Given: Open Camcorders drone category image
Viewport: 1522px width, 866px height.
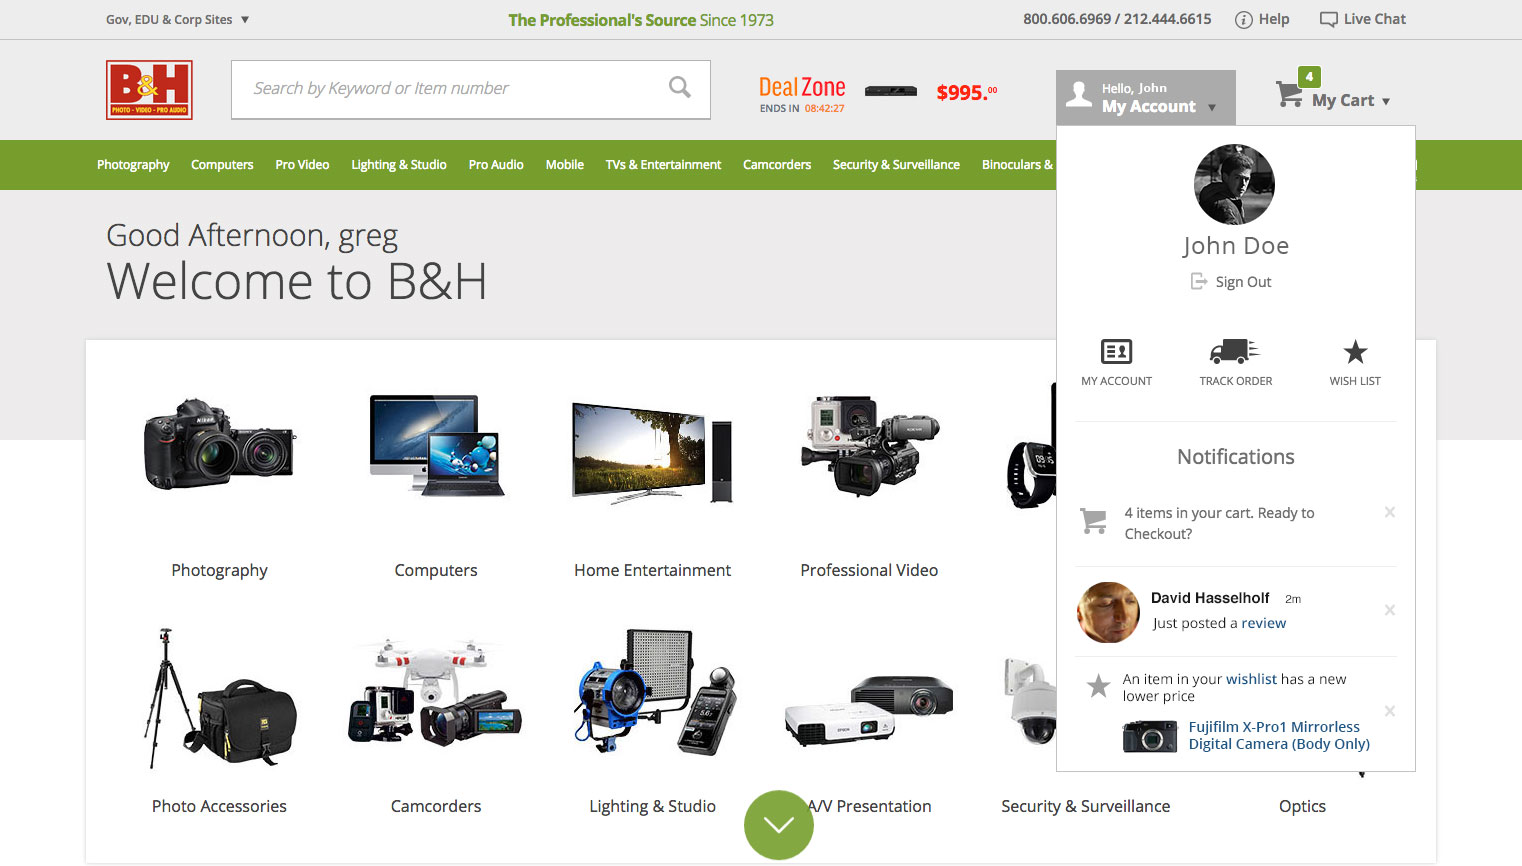Looking at the screenshot, I should click(x=435, y=693).
